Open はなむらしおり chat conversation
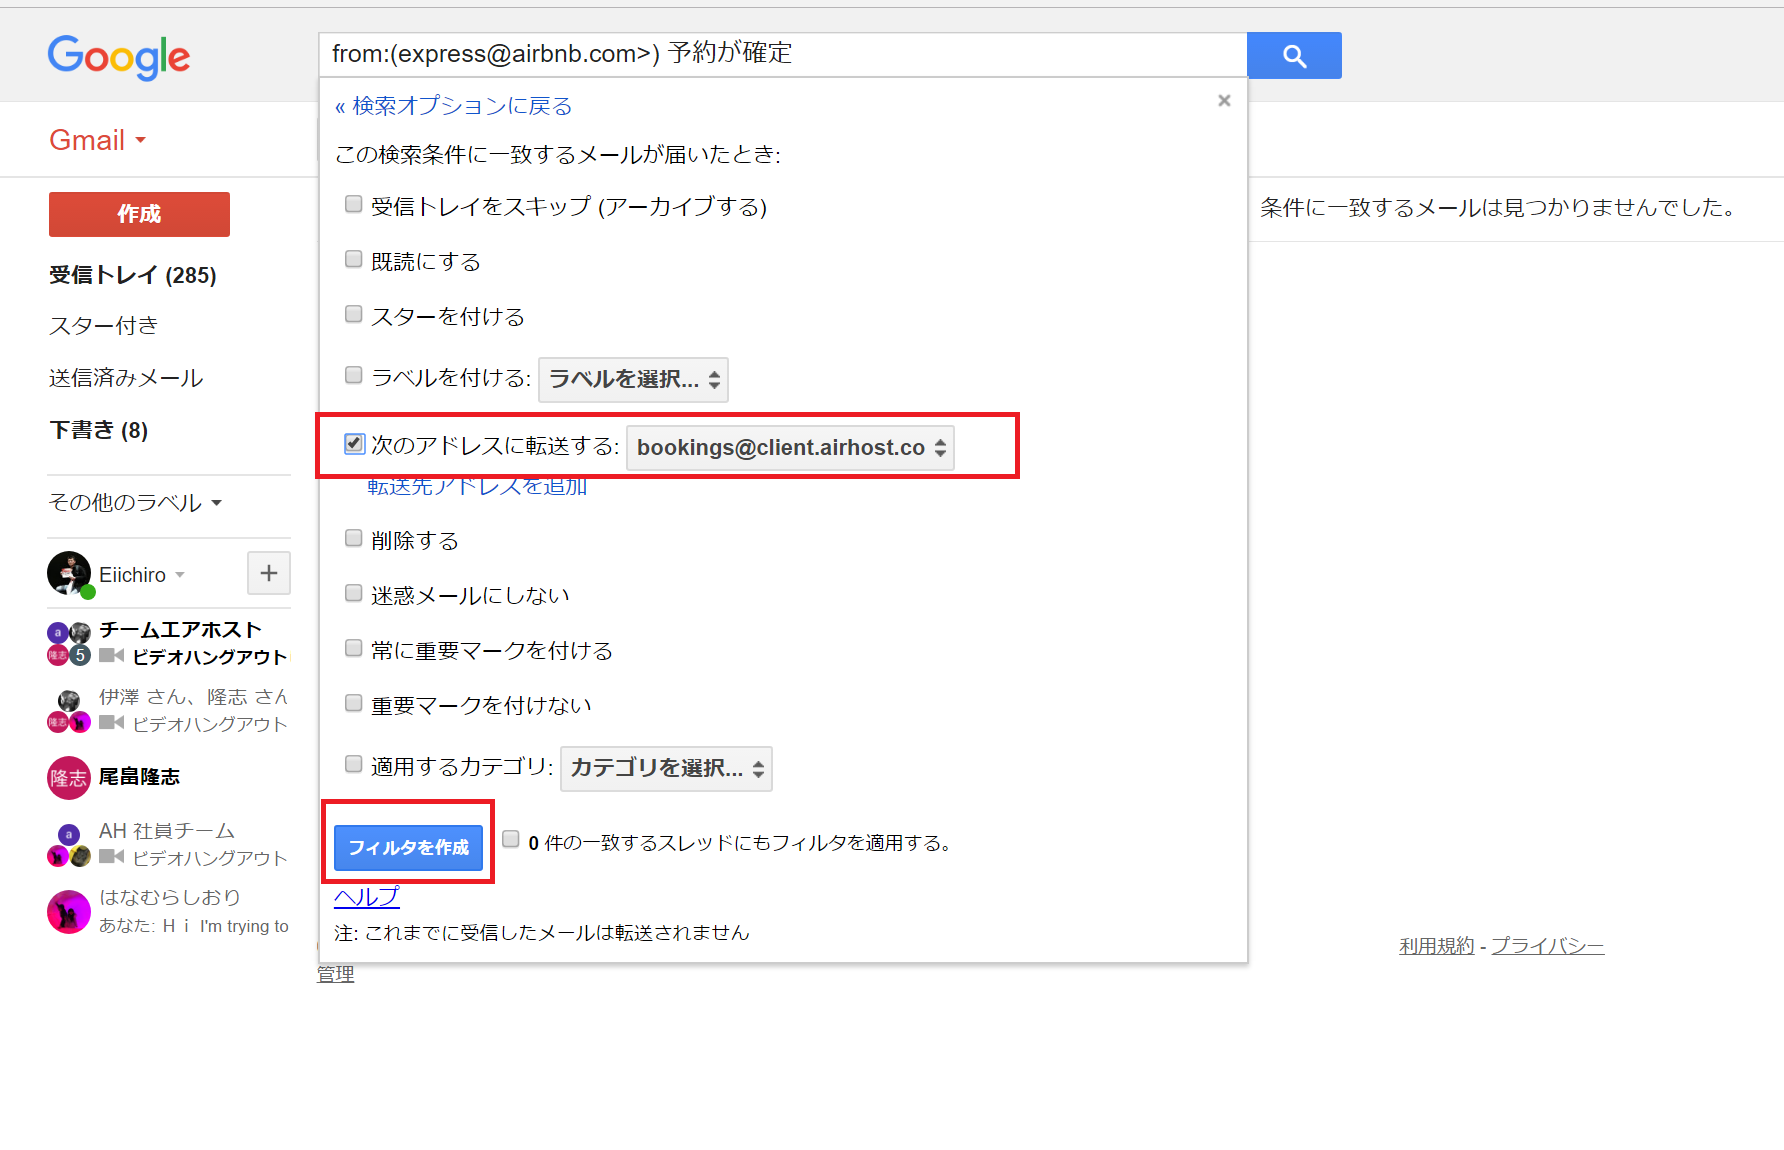Image resolution: width=1784 pixels, height=1150 pixels. tap(170, 897)
